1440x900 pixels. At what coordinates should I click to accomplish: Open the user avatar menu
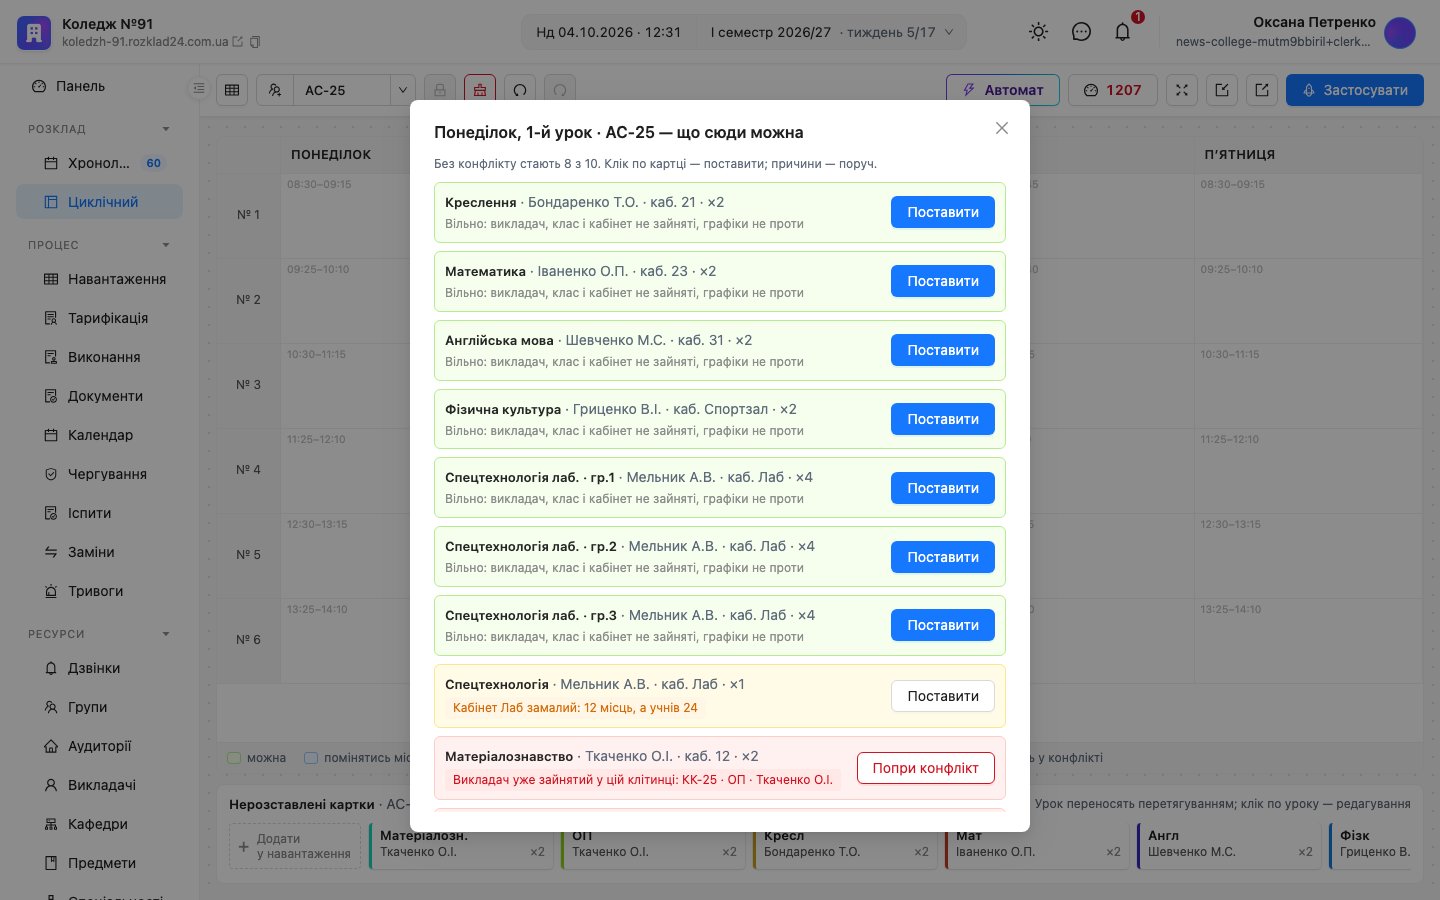[1400, 32]
